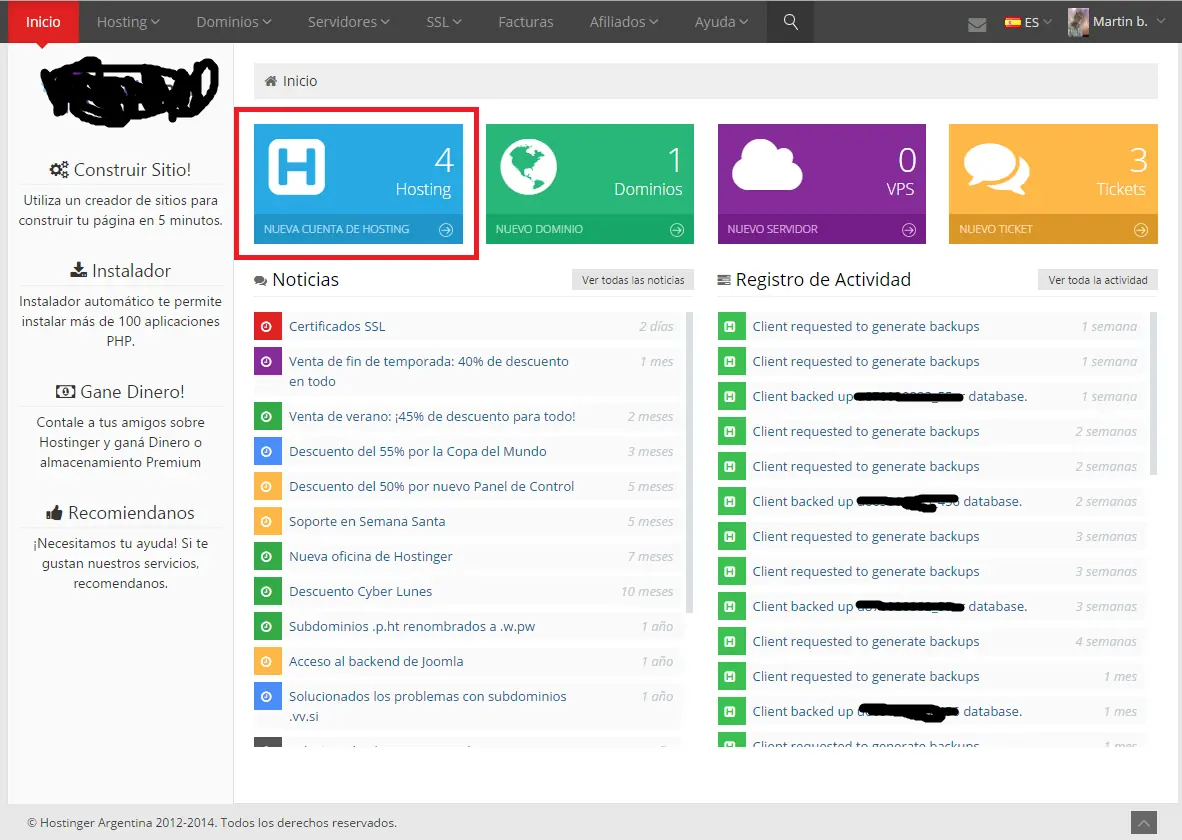Click the Spanish flag icon in the navbar

pos(1012,22)
